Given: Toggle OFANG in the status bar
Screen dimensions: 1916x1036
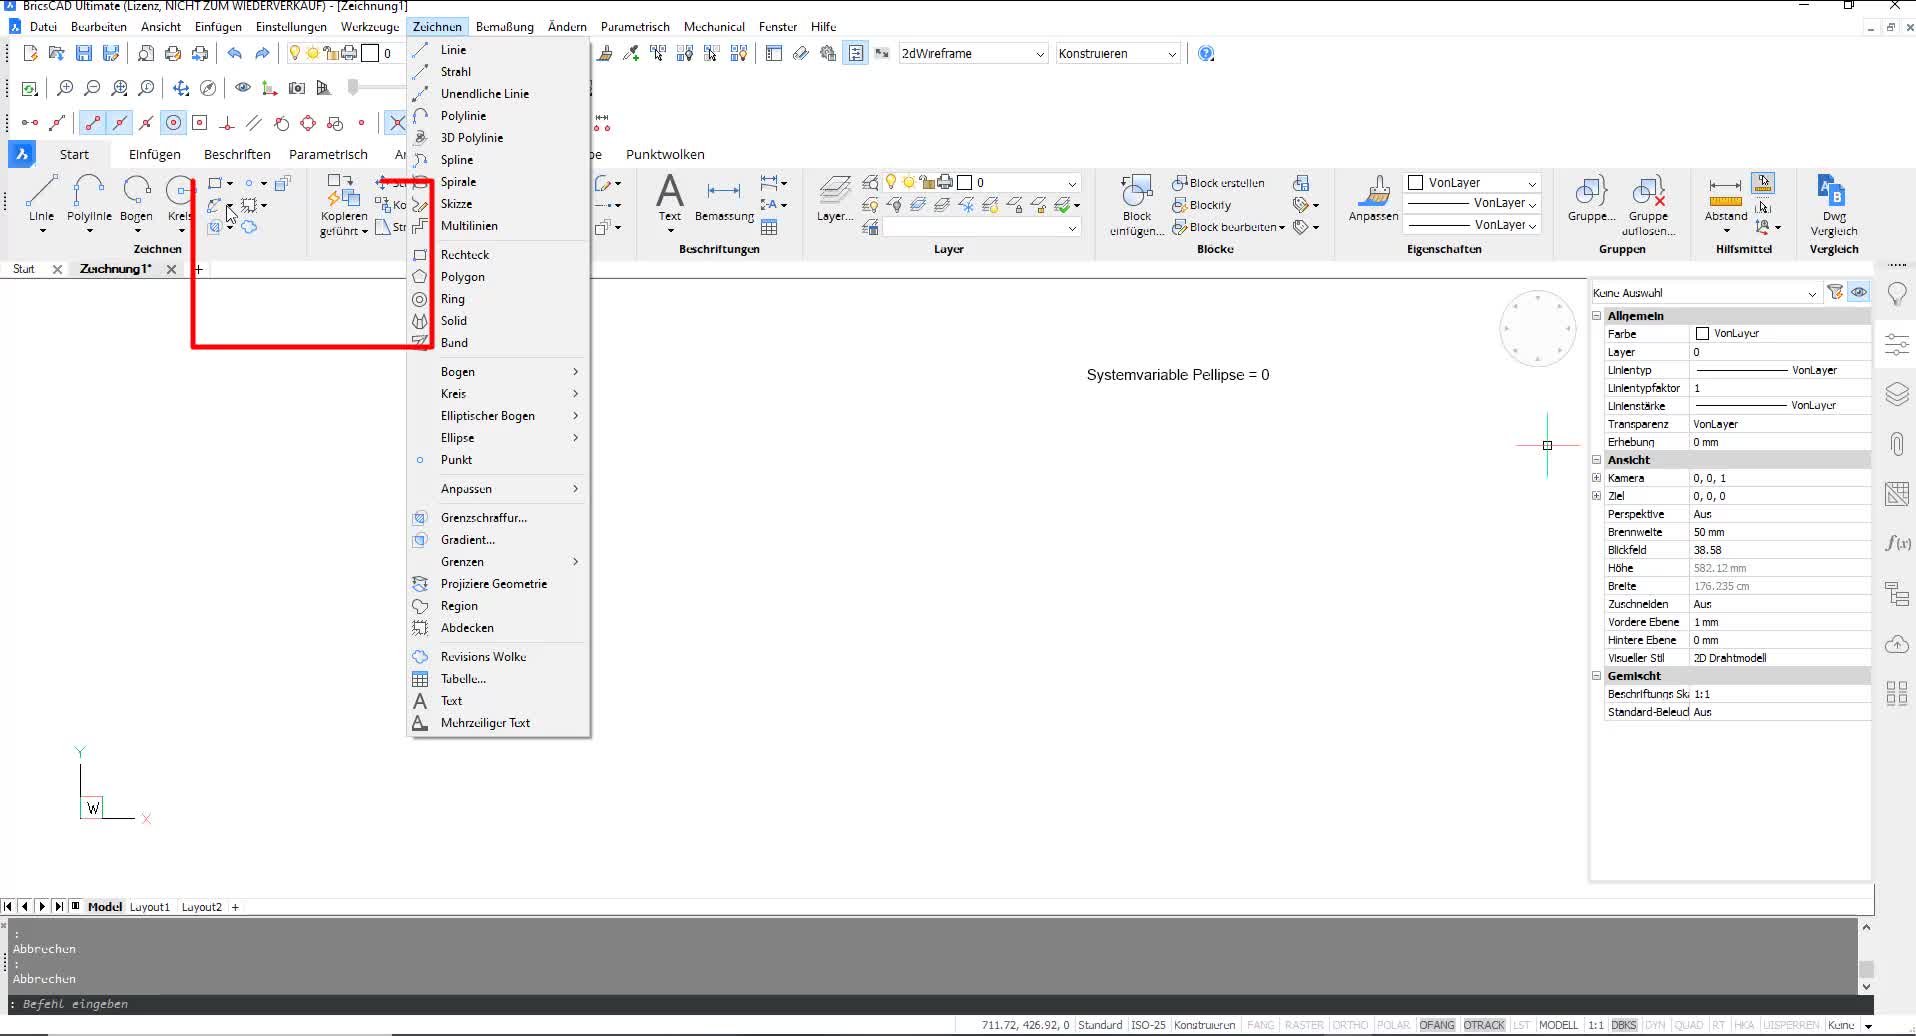Looking at the screenshot, I should 1437,1025.
